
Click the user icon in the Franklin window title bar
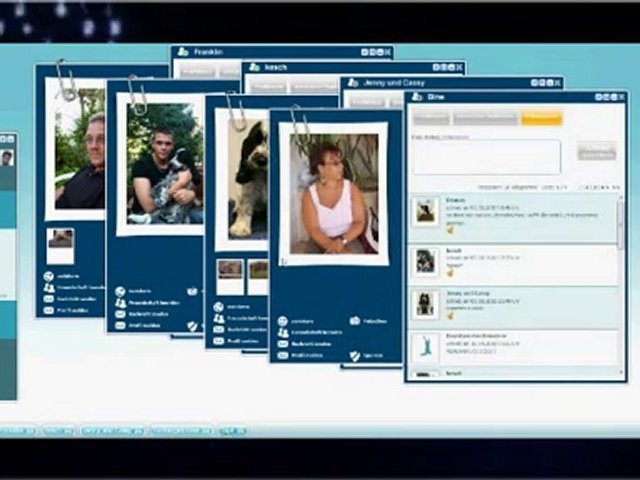click(183, 52)
